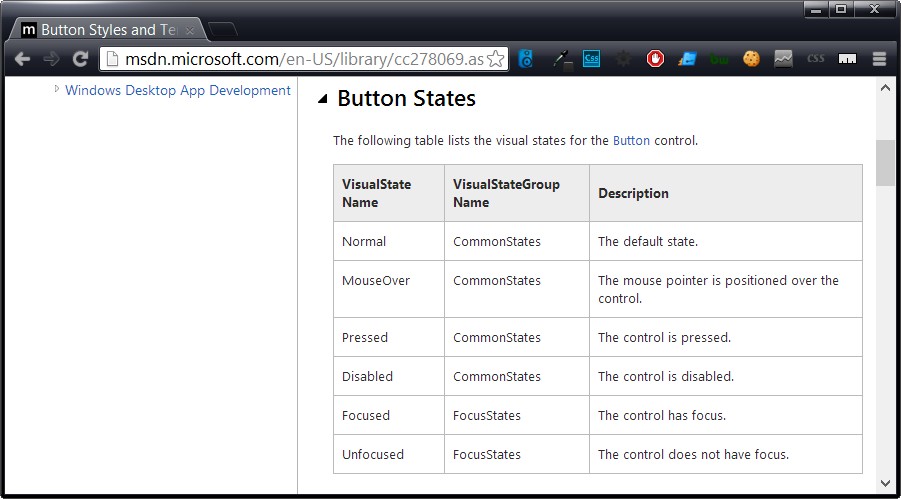Expand the Windows Desktop App Development node
The height and width of the screenshot is (499, 901).
coord(57,89)
